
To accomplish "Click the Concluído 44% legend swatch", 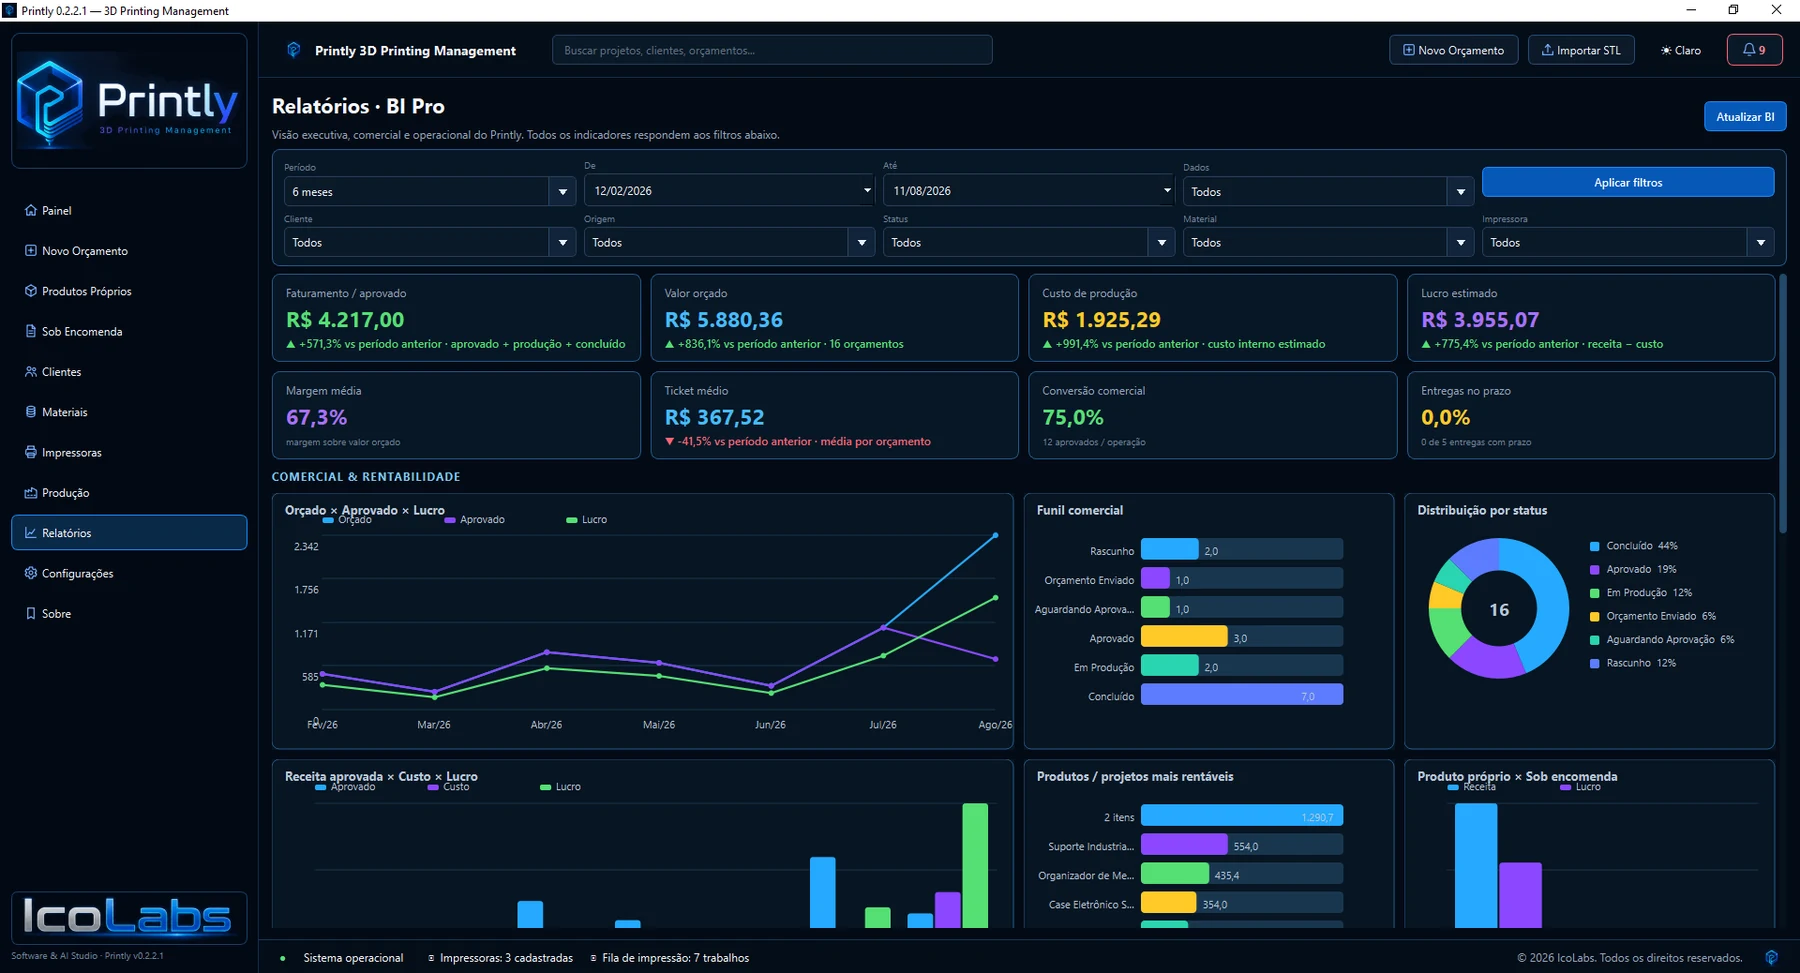I will [x=1594, y=546].
